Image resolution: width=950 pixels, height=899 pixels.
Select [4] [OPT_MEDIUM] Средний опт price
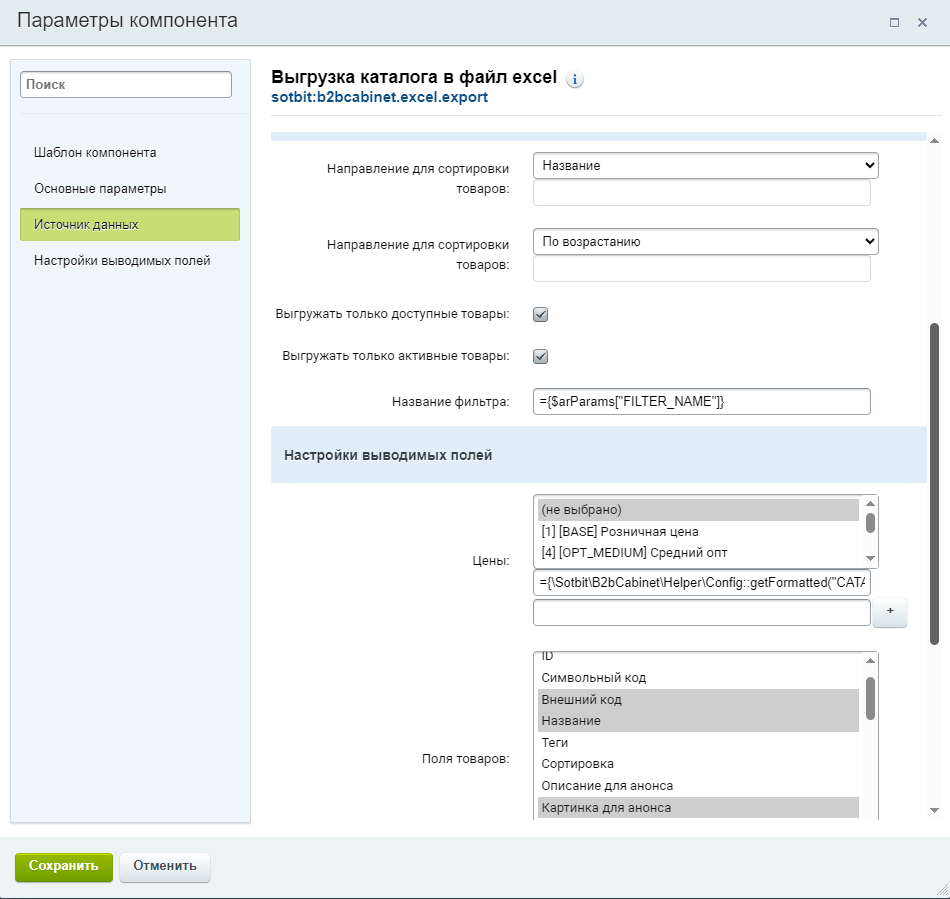pos(699,553)
